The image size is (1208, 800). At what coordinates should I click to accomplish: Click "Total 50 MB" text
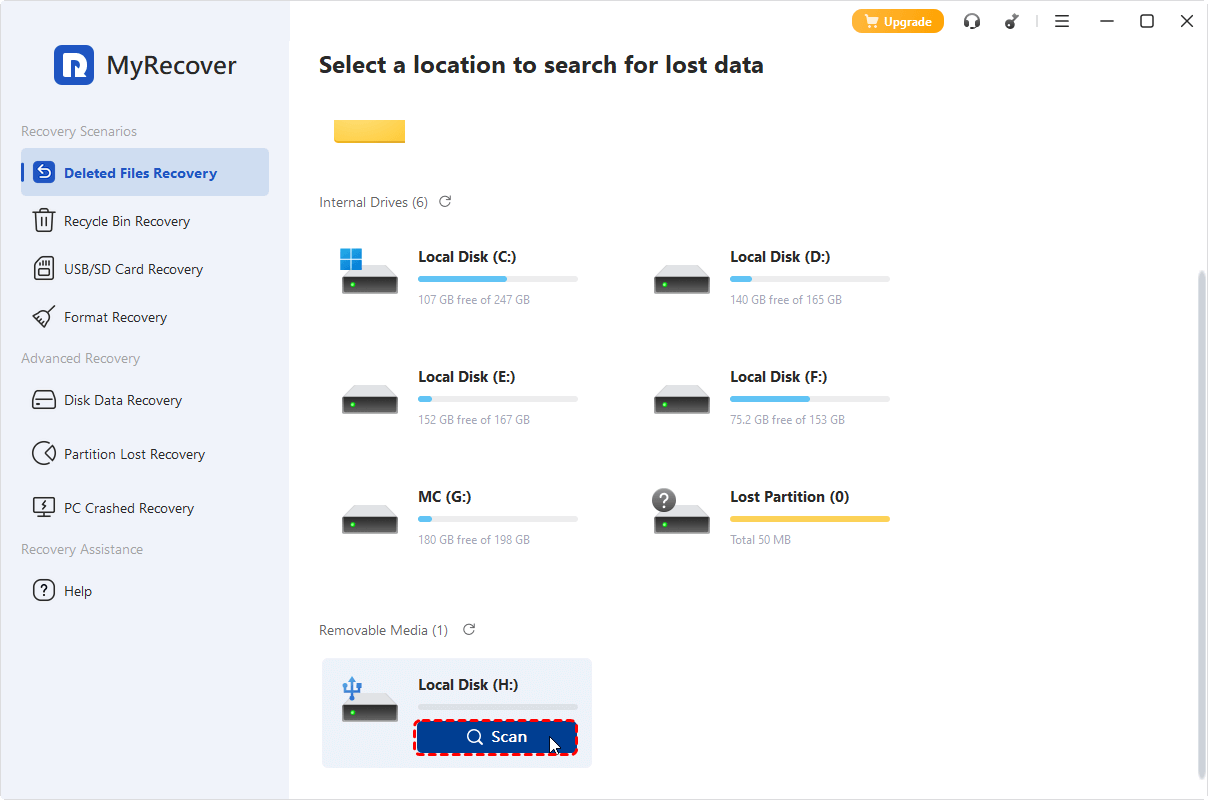(761, 540)
